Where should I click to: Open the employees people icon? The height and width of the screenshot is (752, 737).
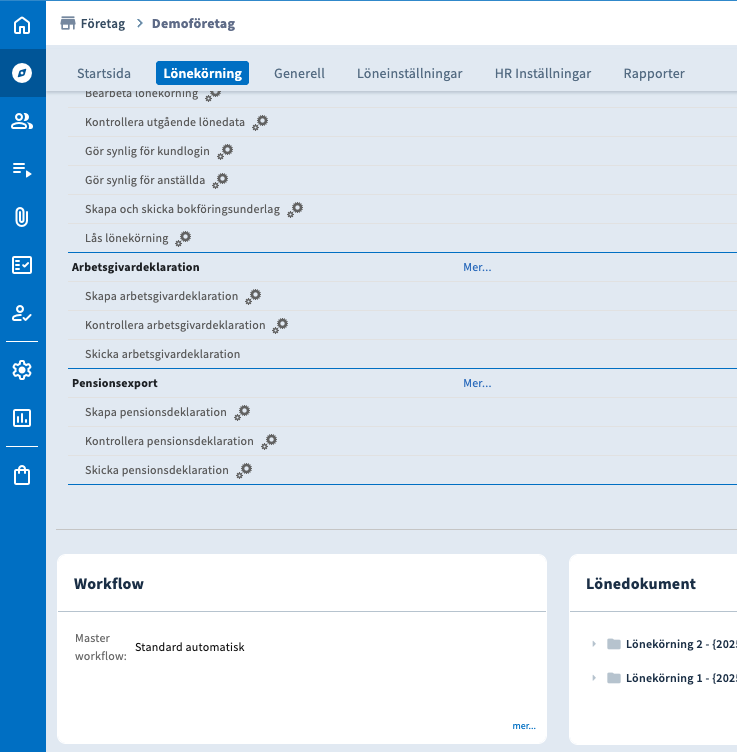[x=22, y=121]
